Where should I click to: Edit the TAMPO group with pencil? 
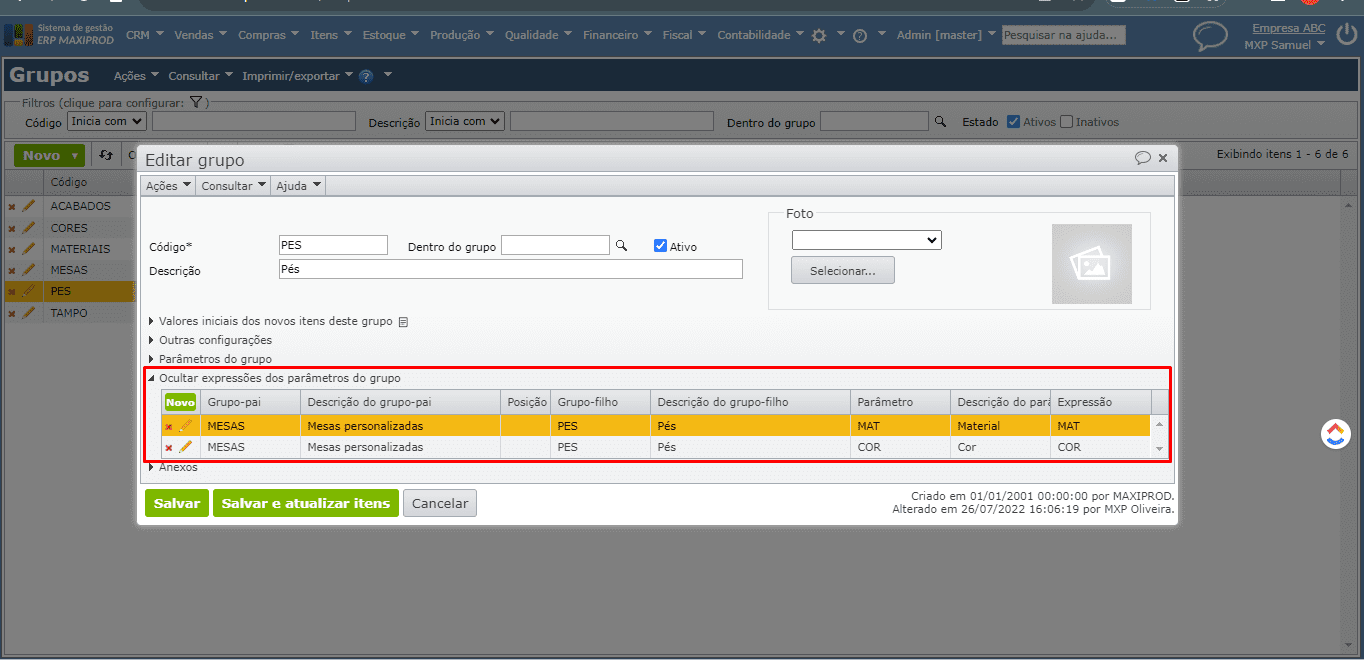click(28, 313)
